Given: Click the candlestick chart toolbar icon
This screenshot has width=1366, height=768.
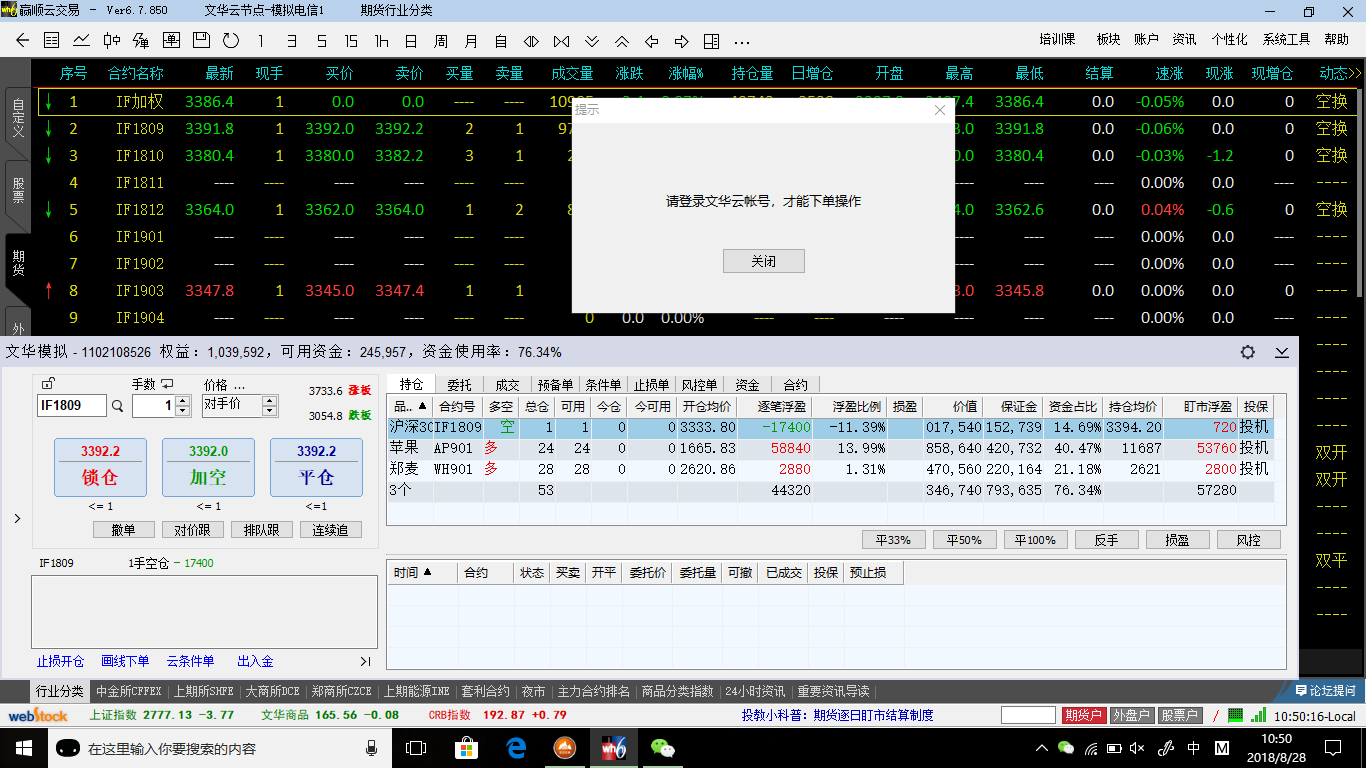Looking at the screenshot, I should tap(112, 41).
